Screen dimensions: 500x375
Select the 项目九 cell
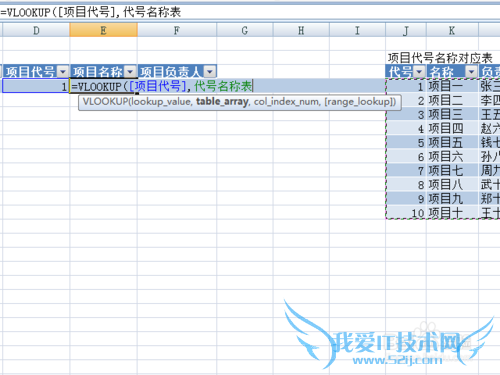[x=452, y=199]
